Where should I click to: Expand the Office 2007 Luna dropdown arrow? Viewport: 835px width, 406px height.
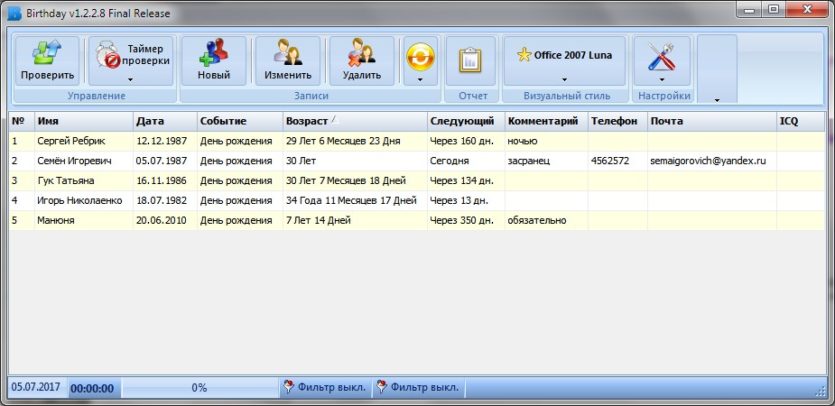coord(564,80)
